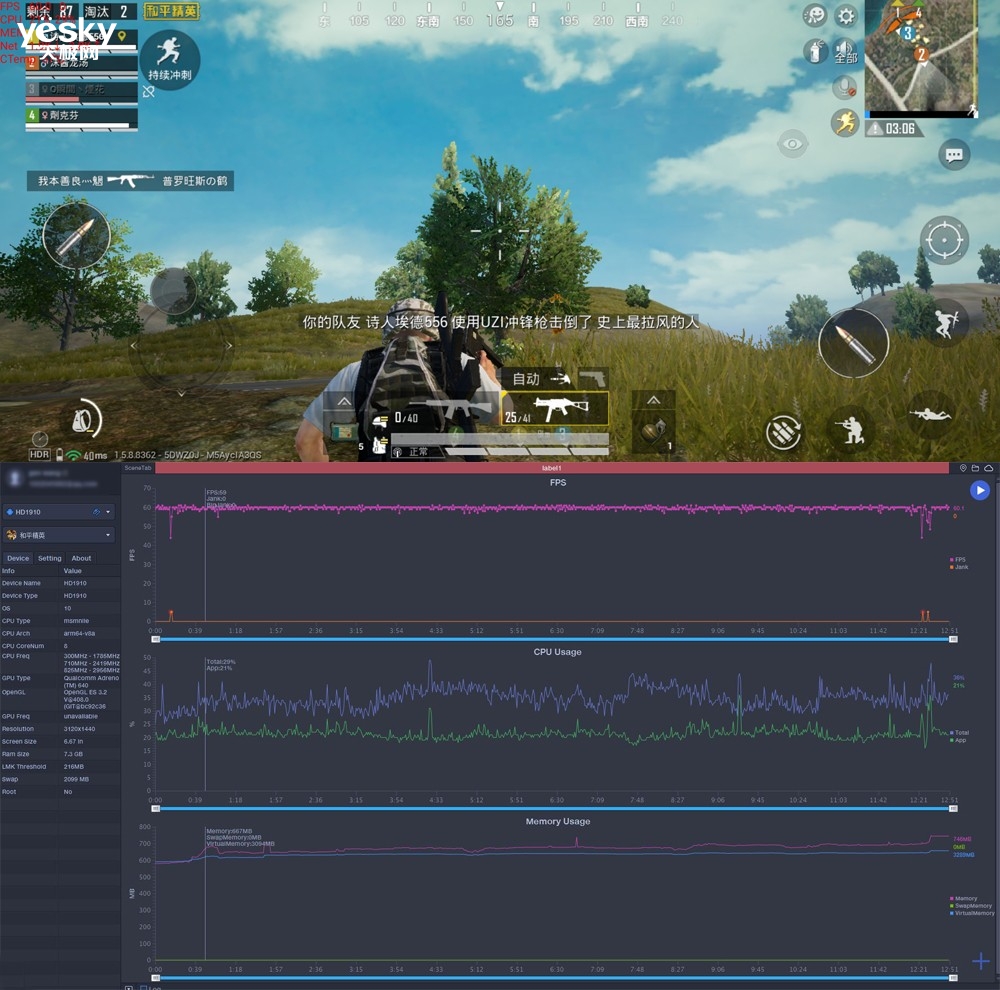Toggle the microphone mute icon

(845, 88)
